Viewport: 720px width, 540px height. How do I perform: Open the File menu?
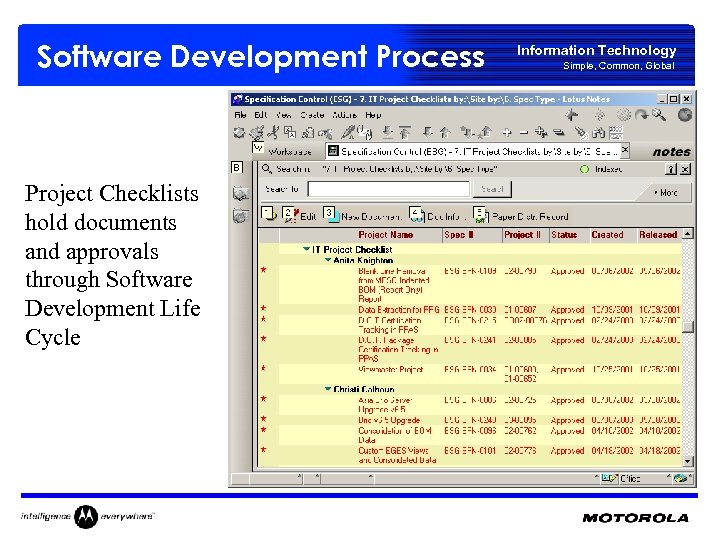[240, 115]
